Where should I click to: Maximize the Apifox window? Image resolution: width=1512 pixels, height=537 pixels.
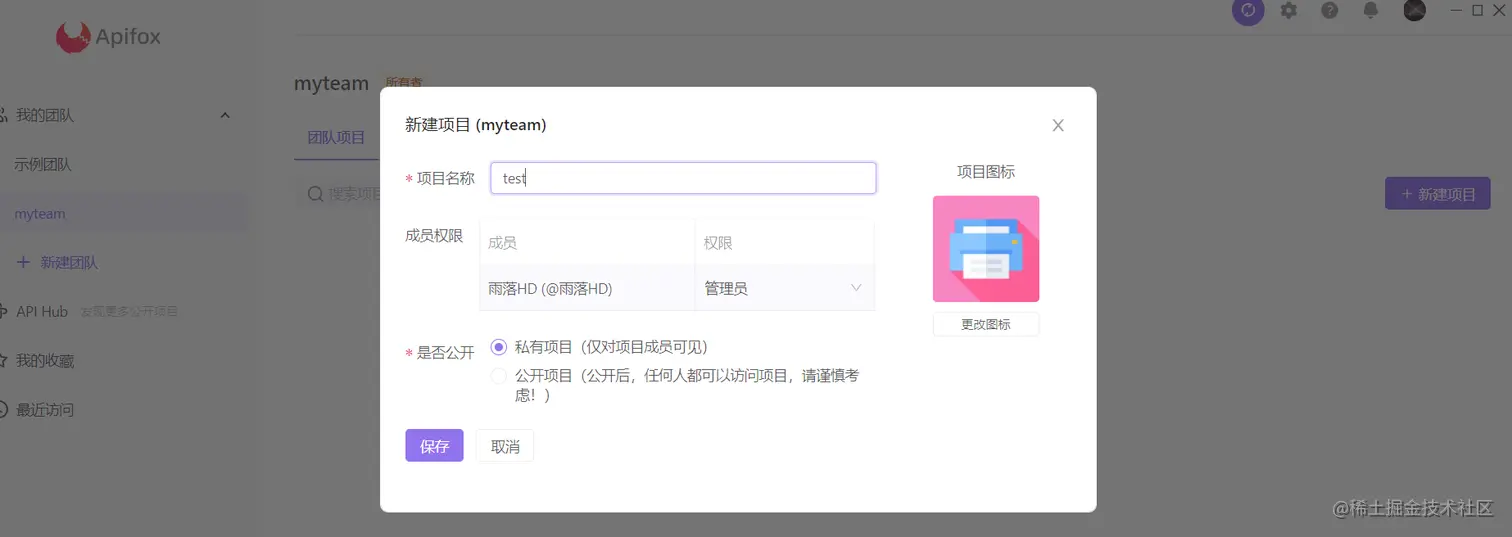tap(1478, 11)
